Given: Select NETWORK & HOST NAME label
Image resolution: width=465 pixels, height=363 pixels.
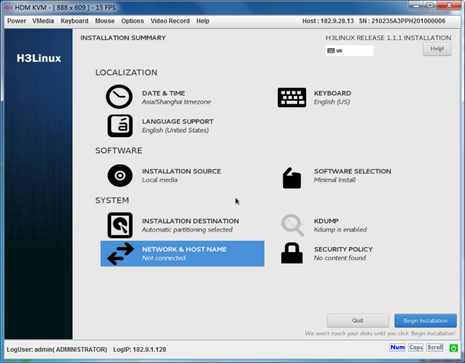Looking at the screenshot, I should [x=184, y=249].
